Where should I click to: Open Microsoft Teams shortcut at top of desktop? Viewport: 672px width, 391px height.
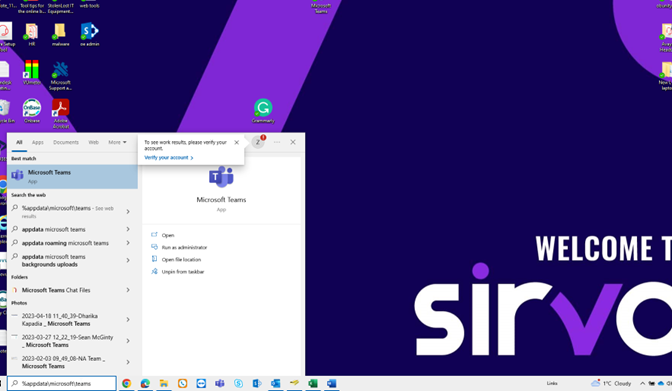tap(321, 7)
